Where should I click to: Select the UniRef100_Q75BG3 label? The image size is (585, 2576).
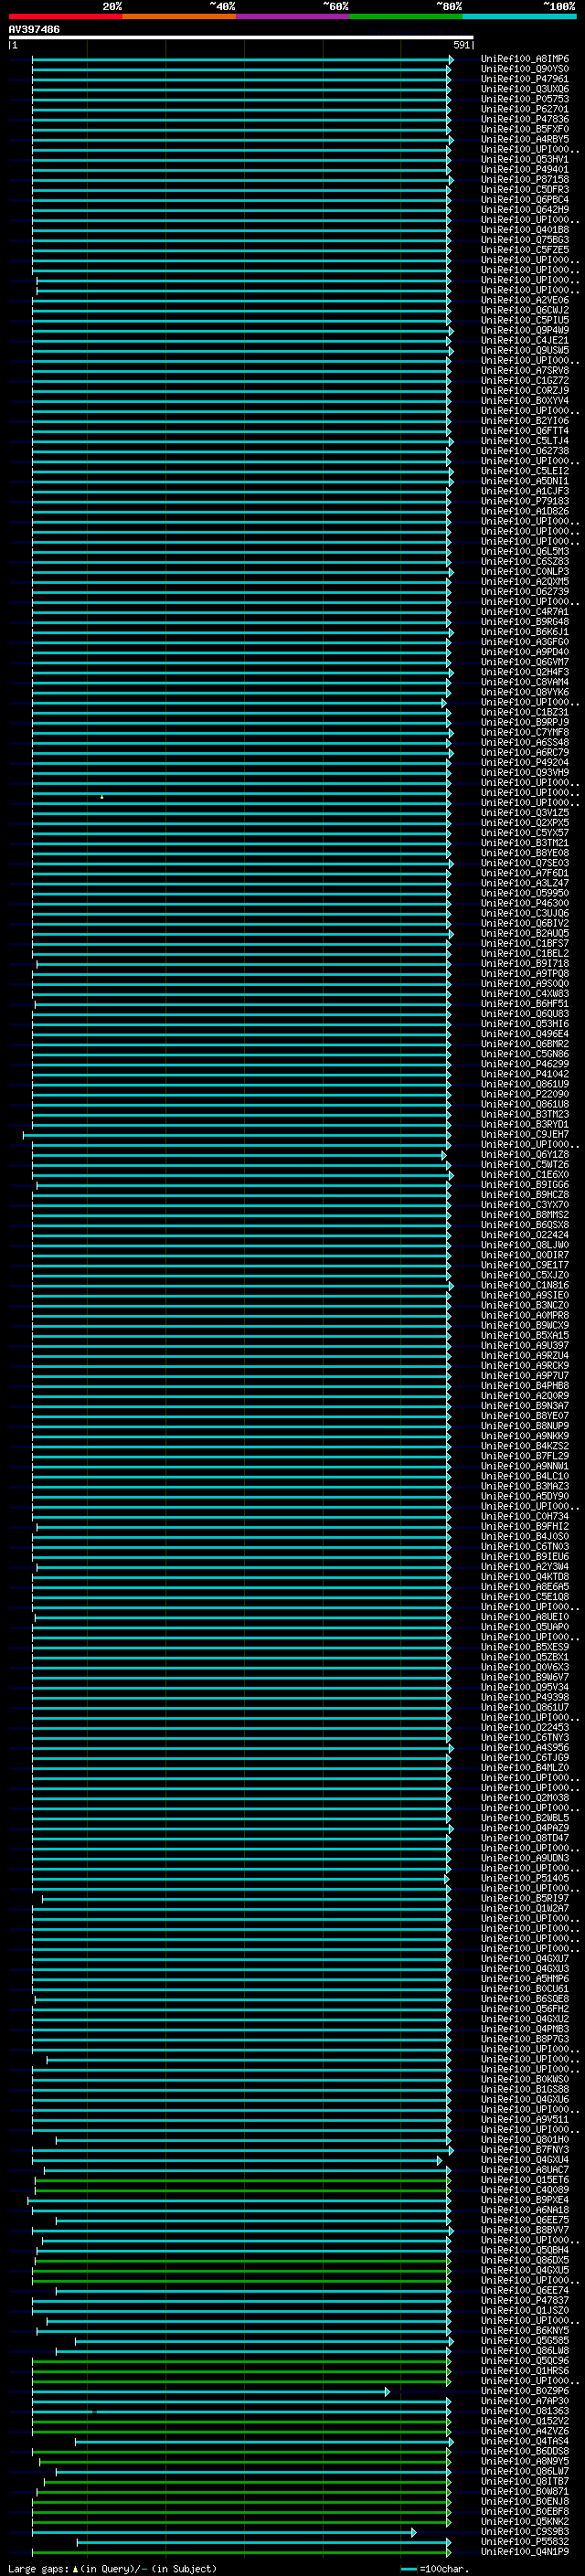tap(525, 241)
